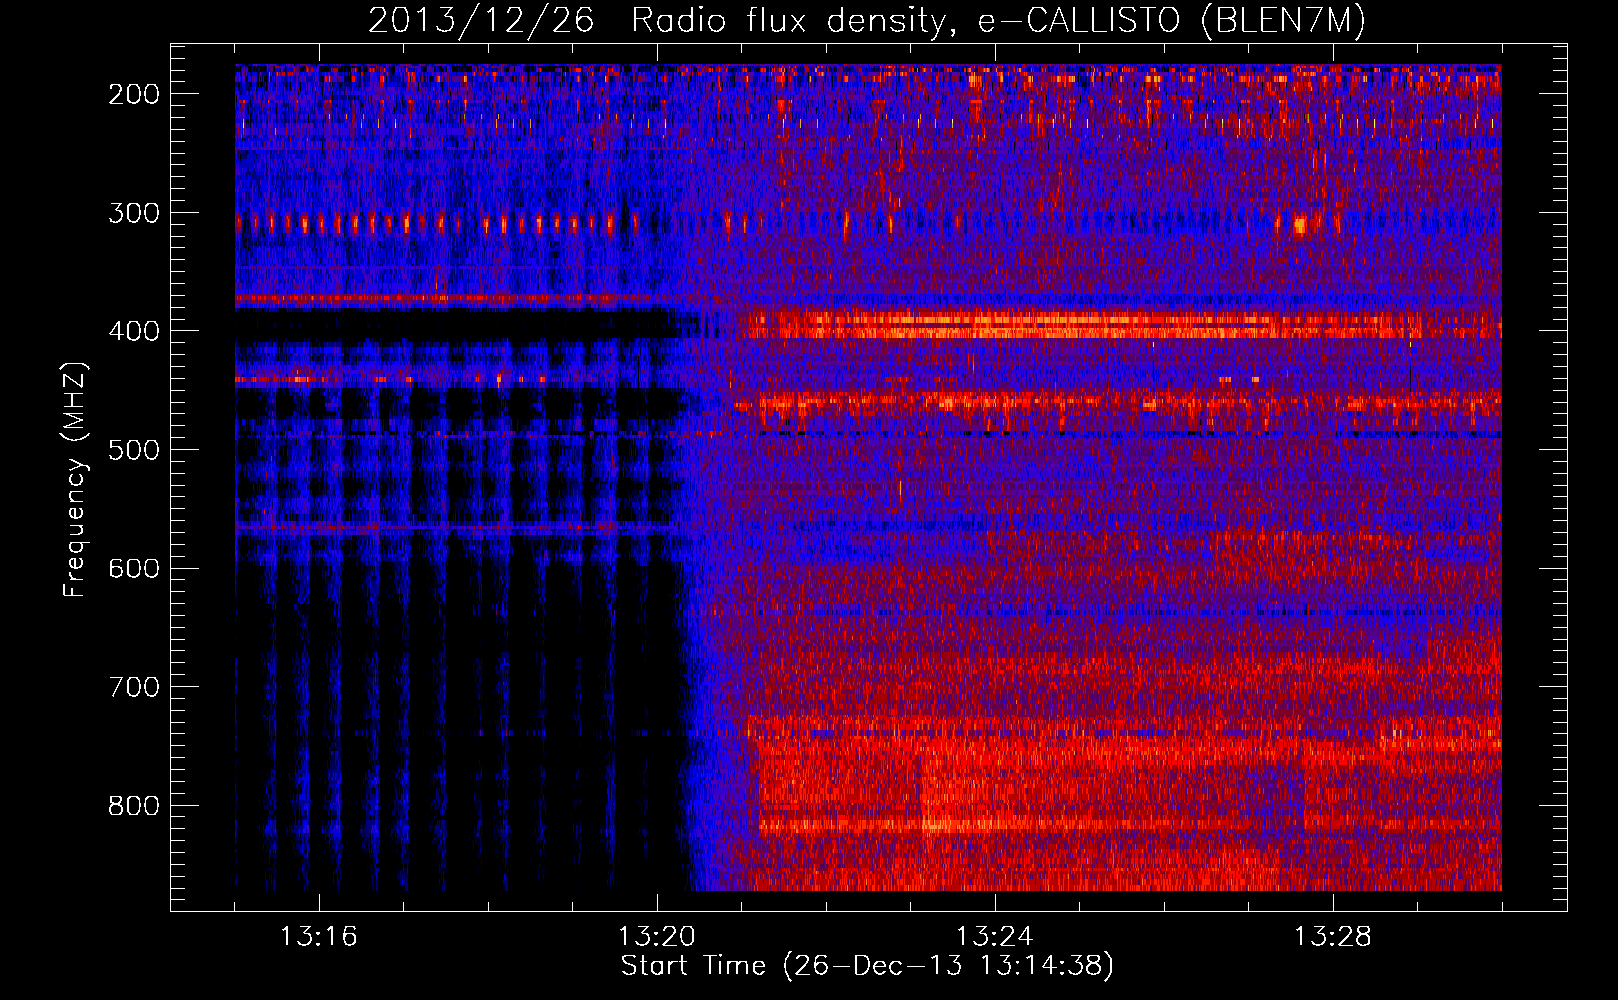1618x1000 pixels.
Task: Click the 13:16 time tick label
Action: point(319,937)
